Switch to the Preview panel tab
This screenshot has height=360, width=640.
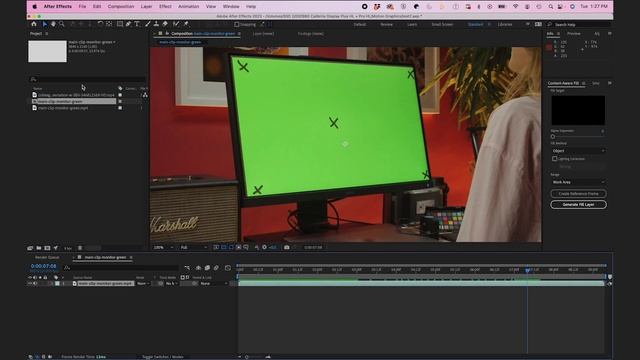[x=573, y=33]
